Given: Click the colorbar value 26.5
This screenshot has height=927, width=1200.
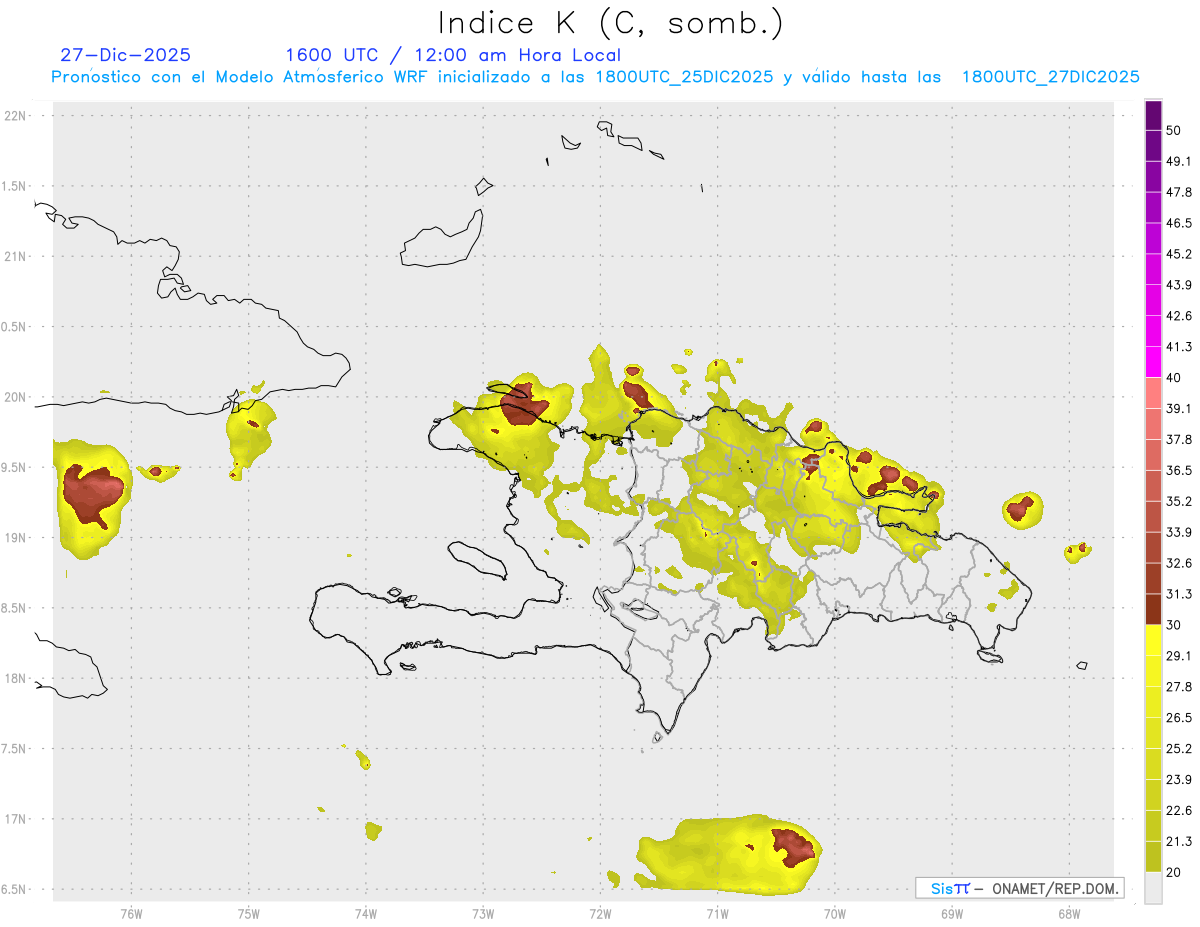Looking at the screenshot, I should tap(1178, 718).
